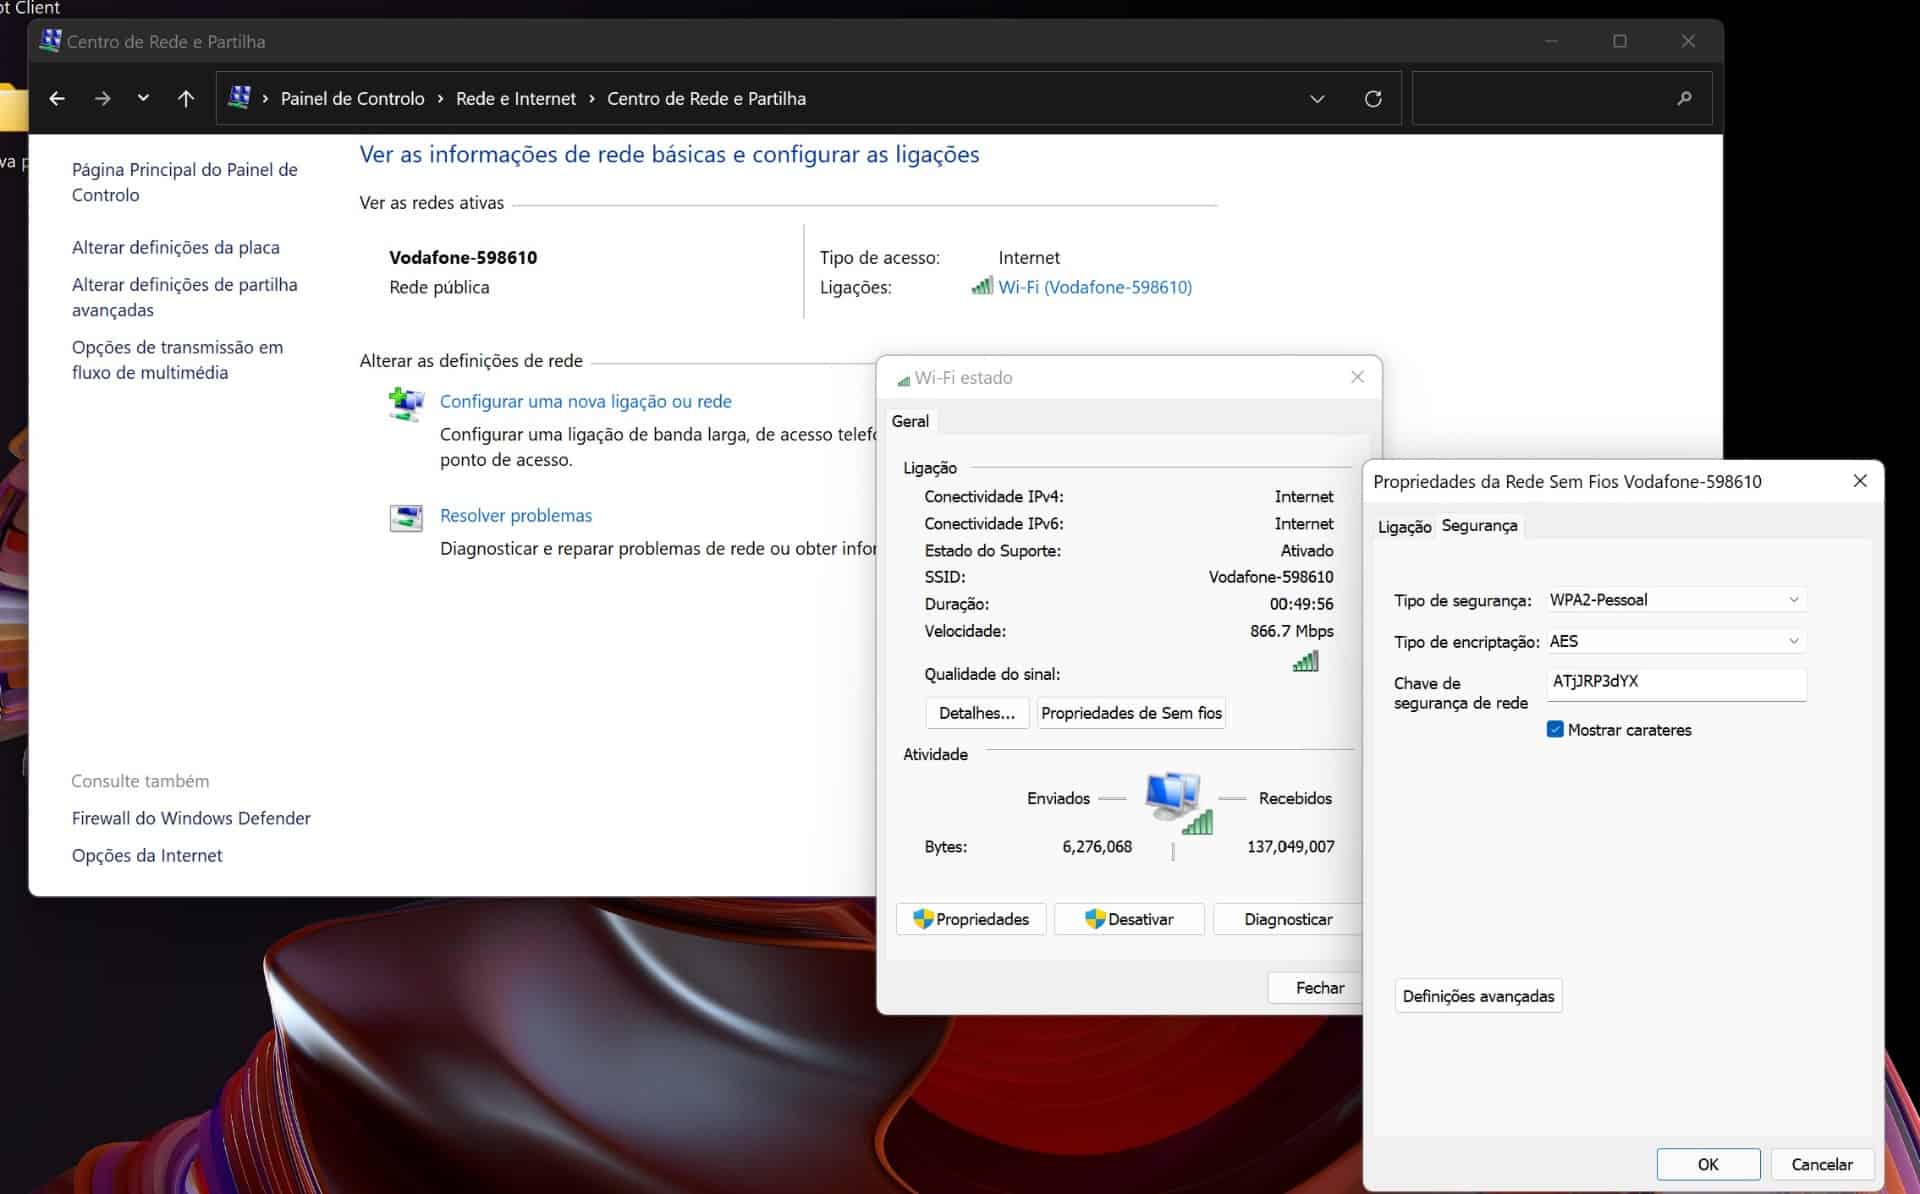Screen dimensions: 1920x1194
Task: Uncheck Mostrar carateres checkbox
Action: point(1555,729)
